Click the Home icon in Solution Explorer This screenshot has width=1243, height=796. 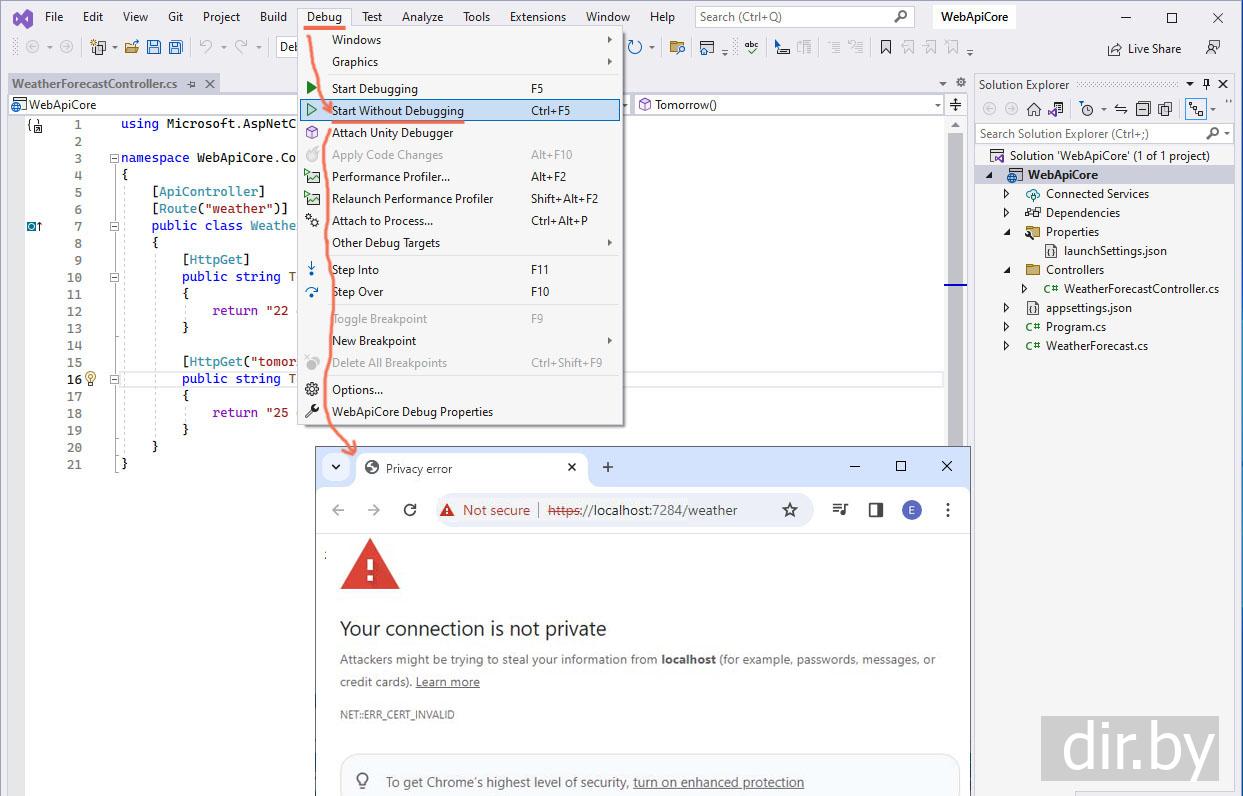click(x=1034, y=109)
